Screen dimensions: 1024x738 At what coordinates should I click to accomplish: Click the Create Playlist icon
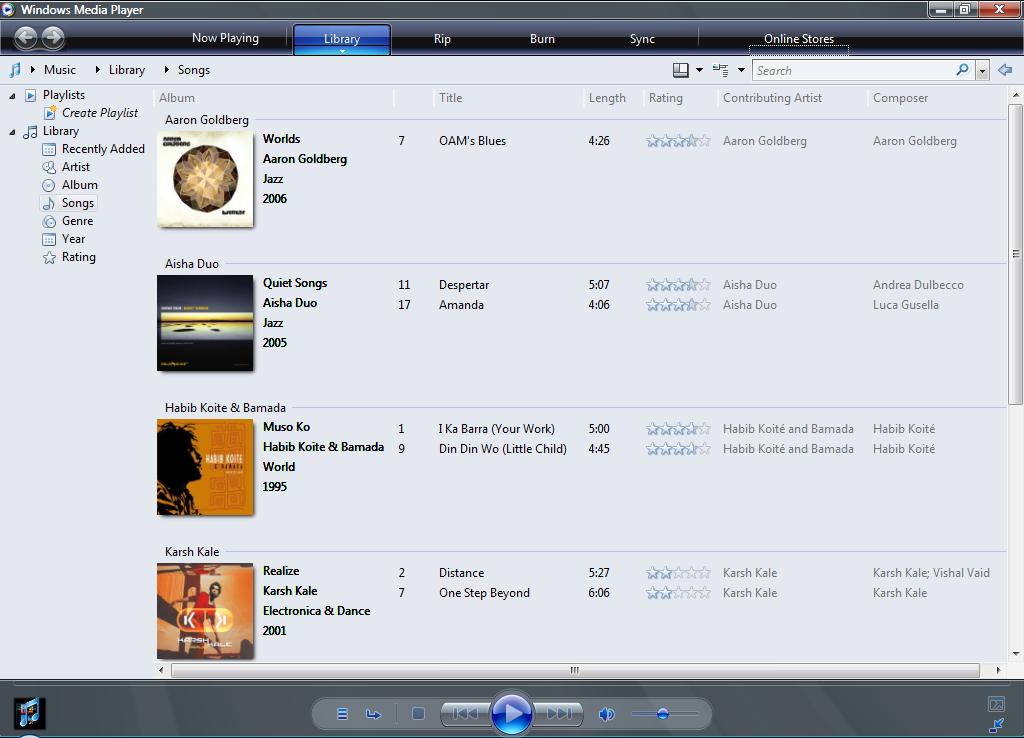pyautogui.click(x=50, y=113)
